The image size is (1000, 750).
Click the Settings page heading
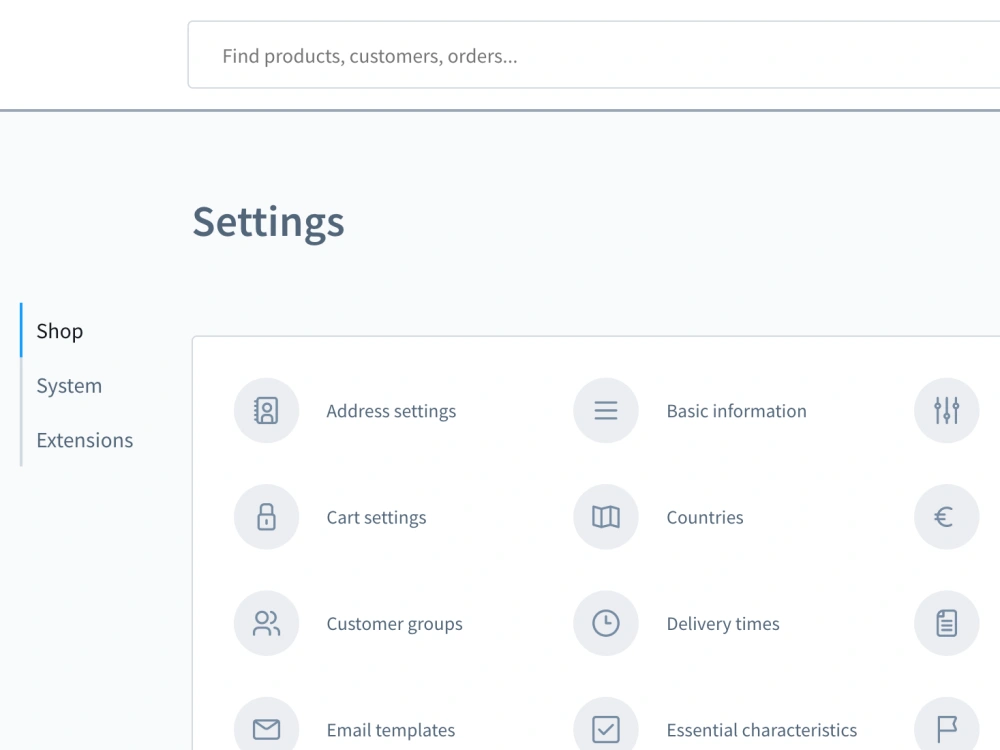pyautogui.click(x=268, y=223)
